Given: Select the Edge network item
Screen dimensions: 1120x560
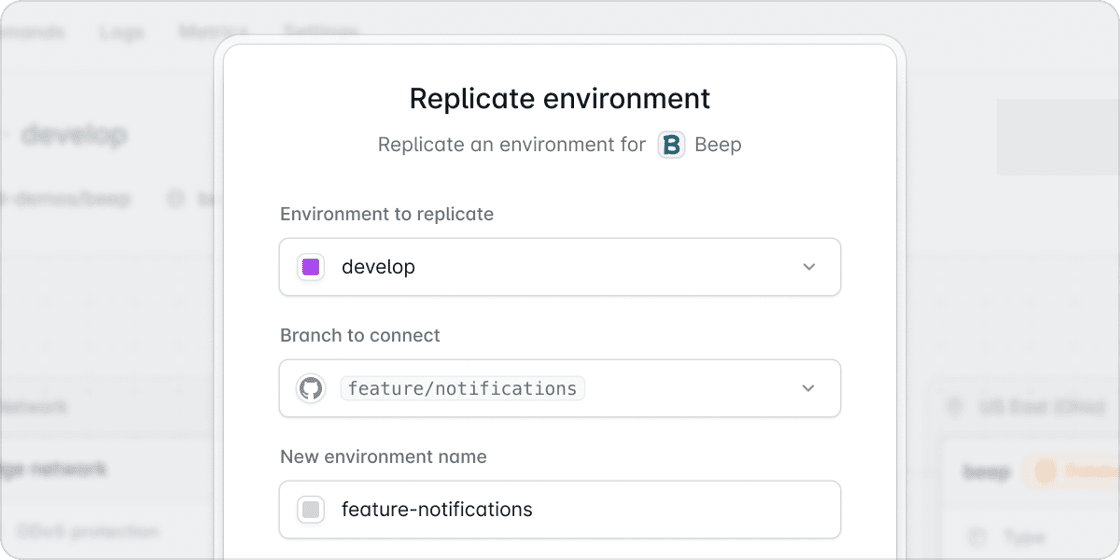Looking at the screenshot, I should (x=55, y=469).
